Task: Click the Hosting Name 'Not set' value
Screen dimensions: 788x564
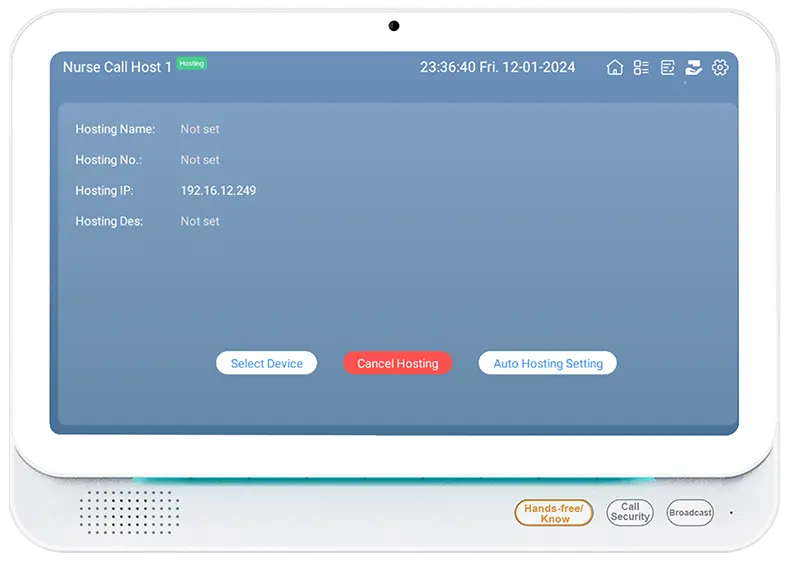Action: tap(200, 129)
